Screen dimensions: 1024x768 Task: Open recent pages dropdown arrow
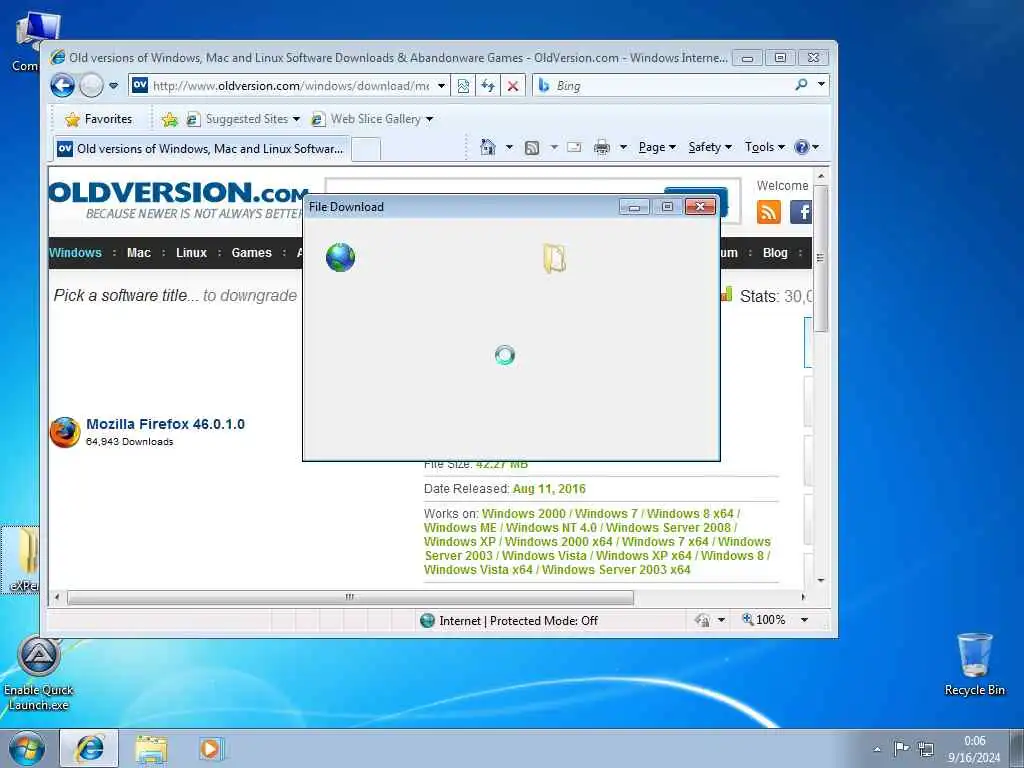pyautogui.click(x=114, y=86)
